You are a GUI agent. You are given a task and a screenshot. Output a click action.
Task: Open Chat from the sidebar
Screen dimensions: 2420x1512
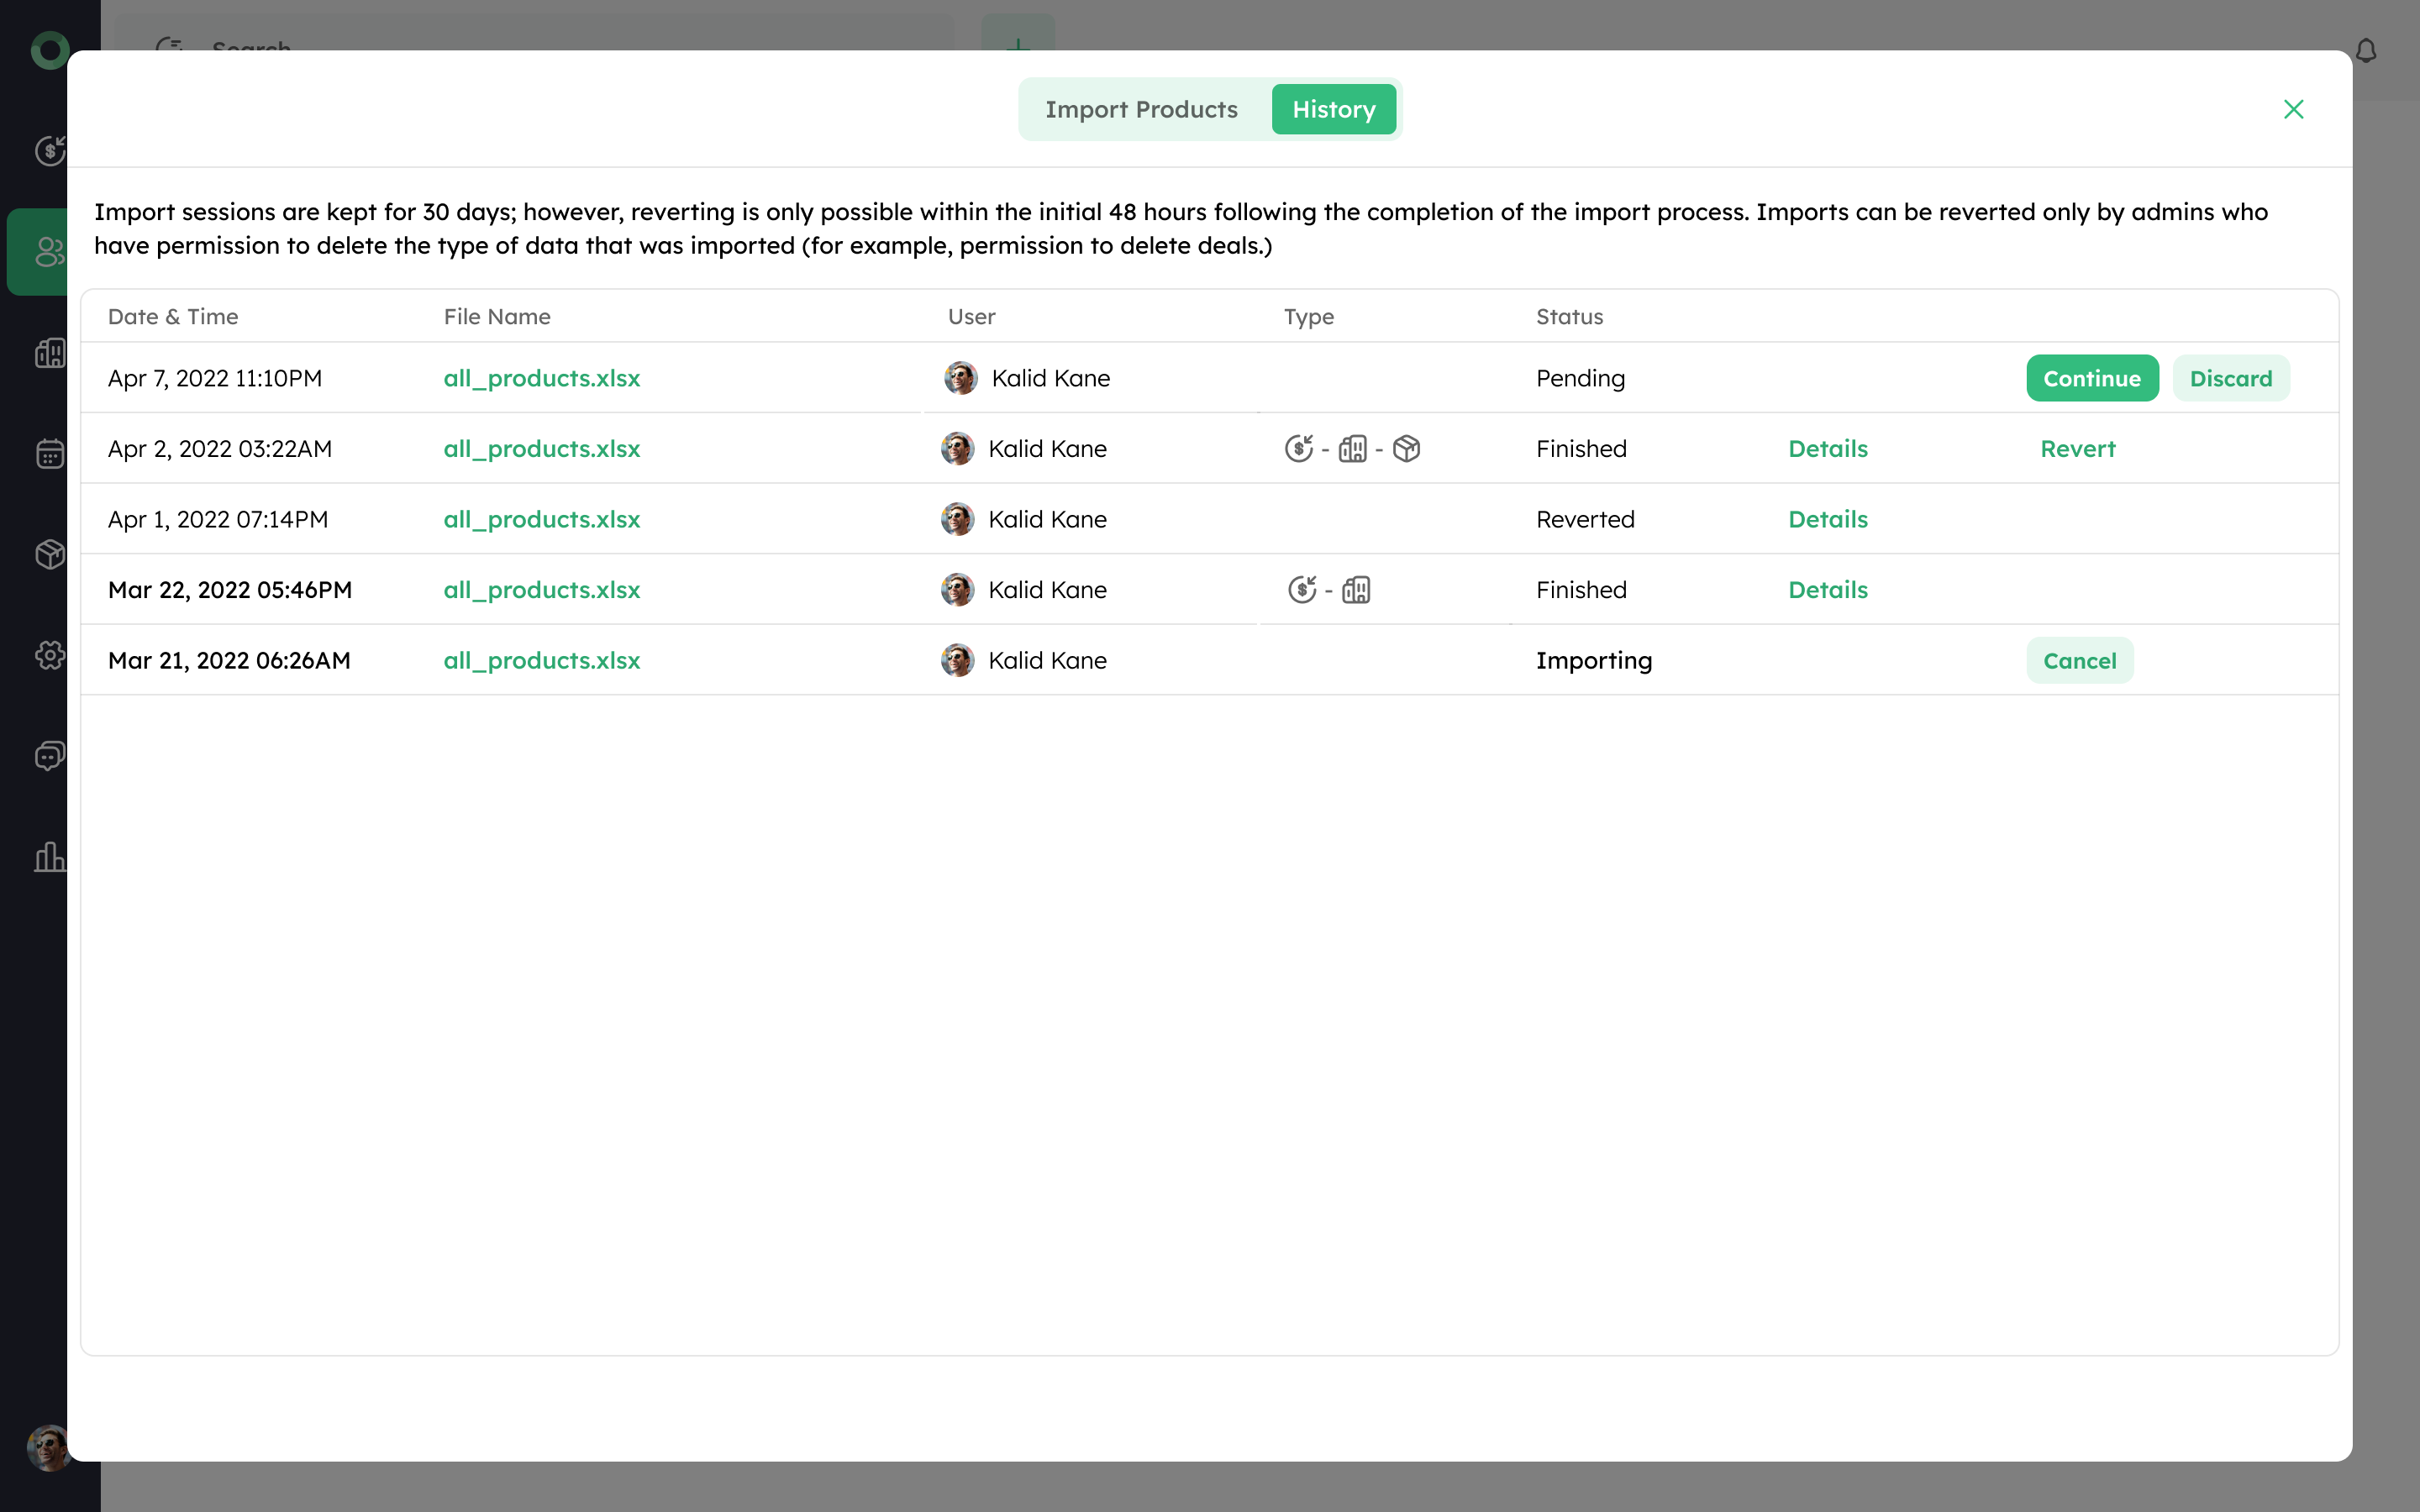[50, 756]
